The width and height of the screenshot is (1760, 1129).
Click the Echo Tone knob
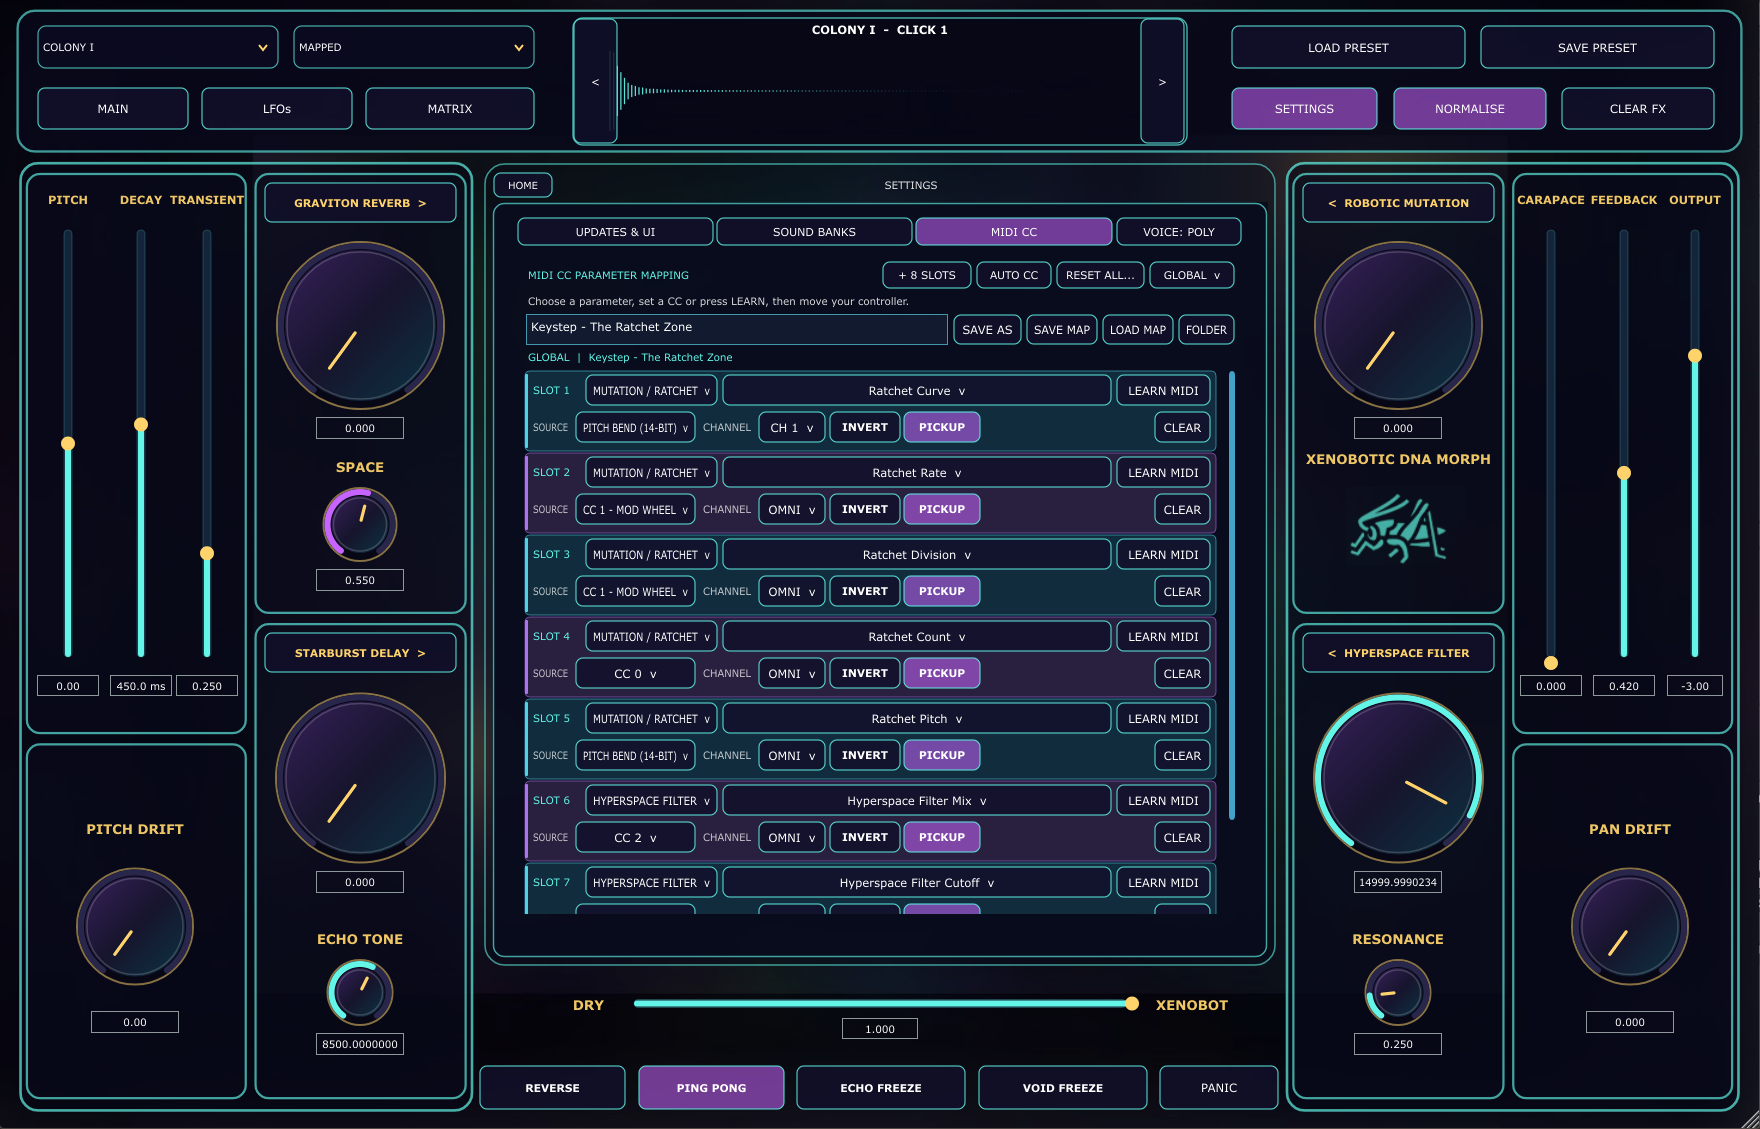tap(360, 992)
